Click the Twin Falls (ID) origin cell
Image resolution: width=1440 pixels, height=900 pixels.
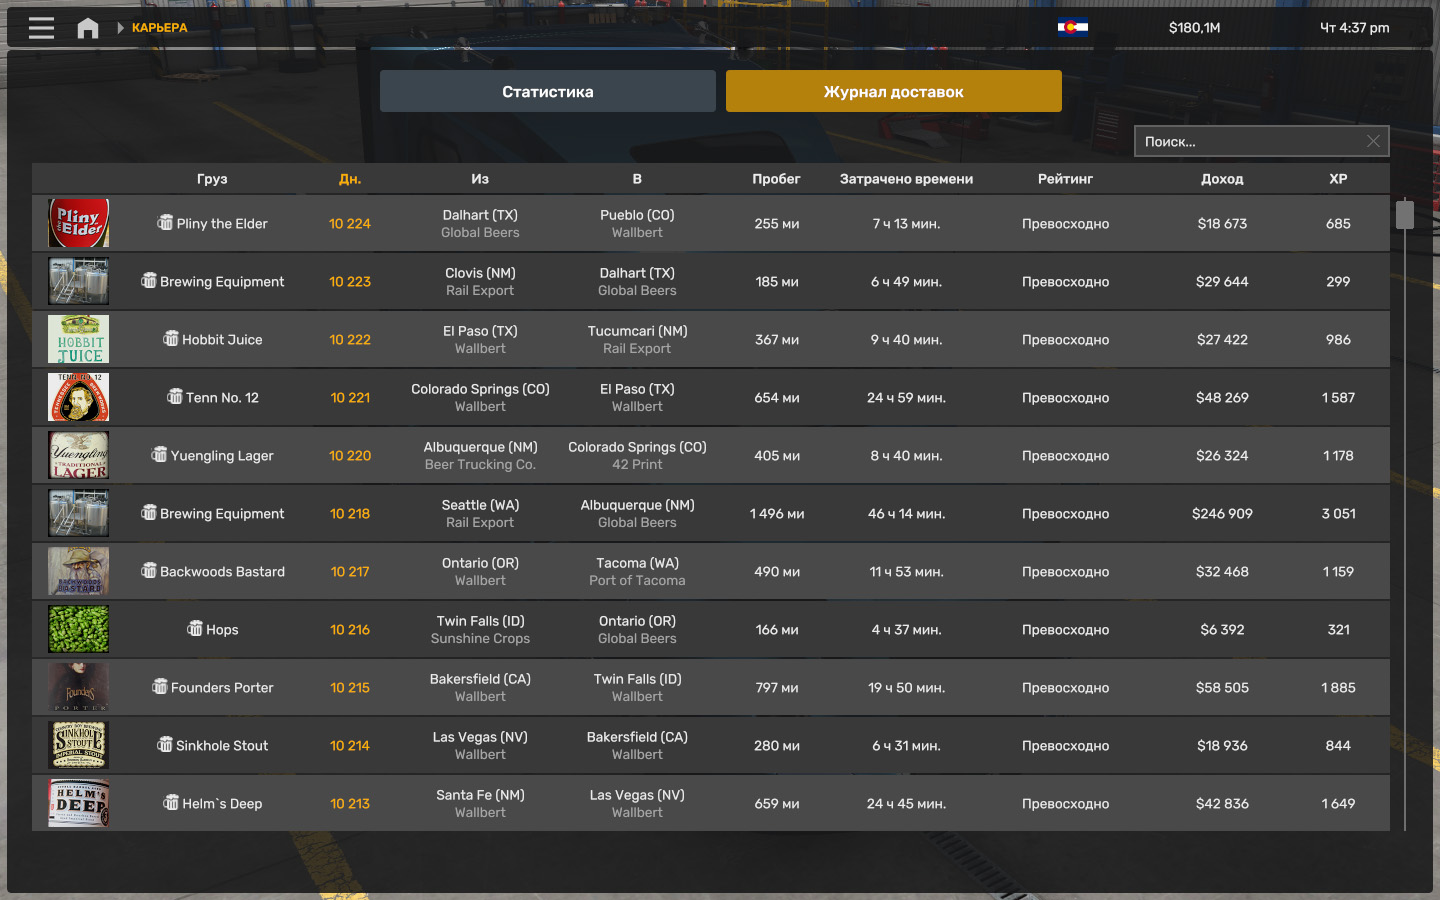tap(480, 621)
